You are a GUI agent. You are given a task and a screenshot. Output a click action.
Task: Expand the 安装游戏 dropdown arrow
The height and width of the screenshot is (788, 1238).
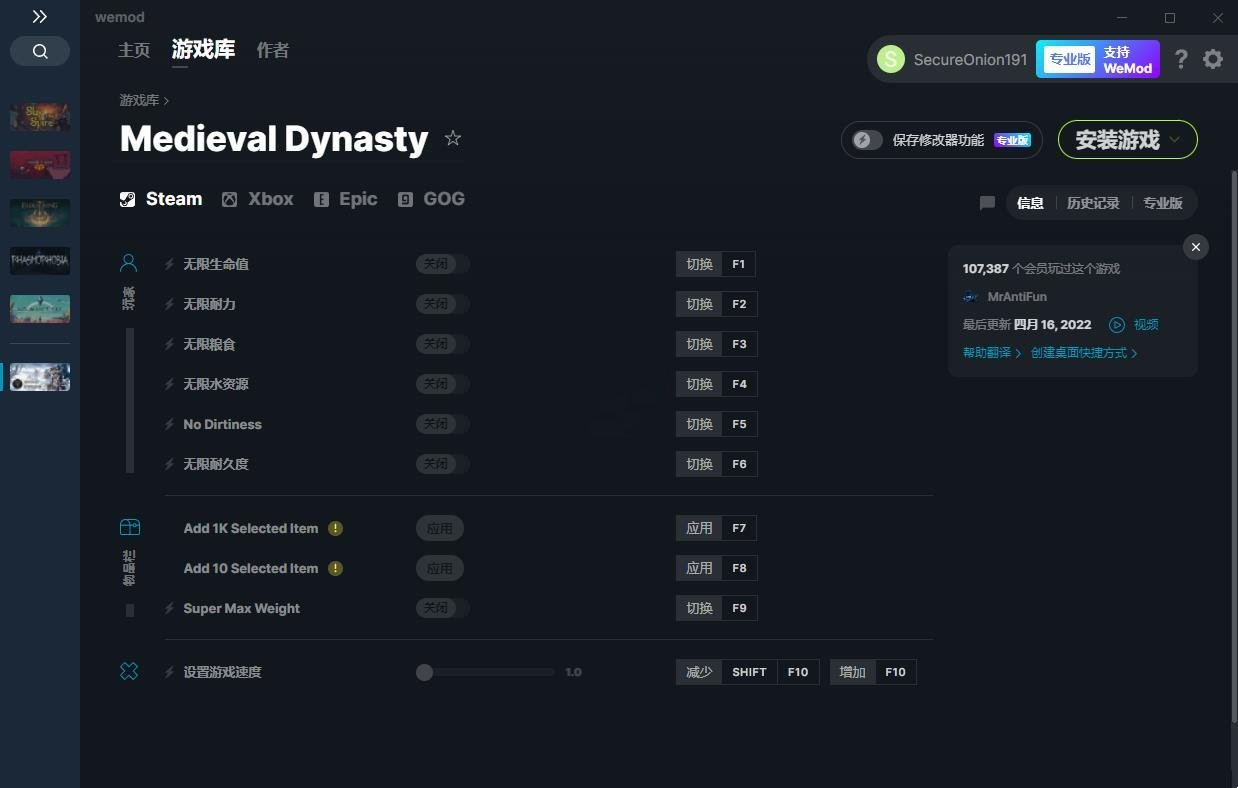coord(1175,140)
